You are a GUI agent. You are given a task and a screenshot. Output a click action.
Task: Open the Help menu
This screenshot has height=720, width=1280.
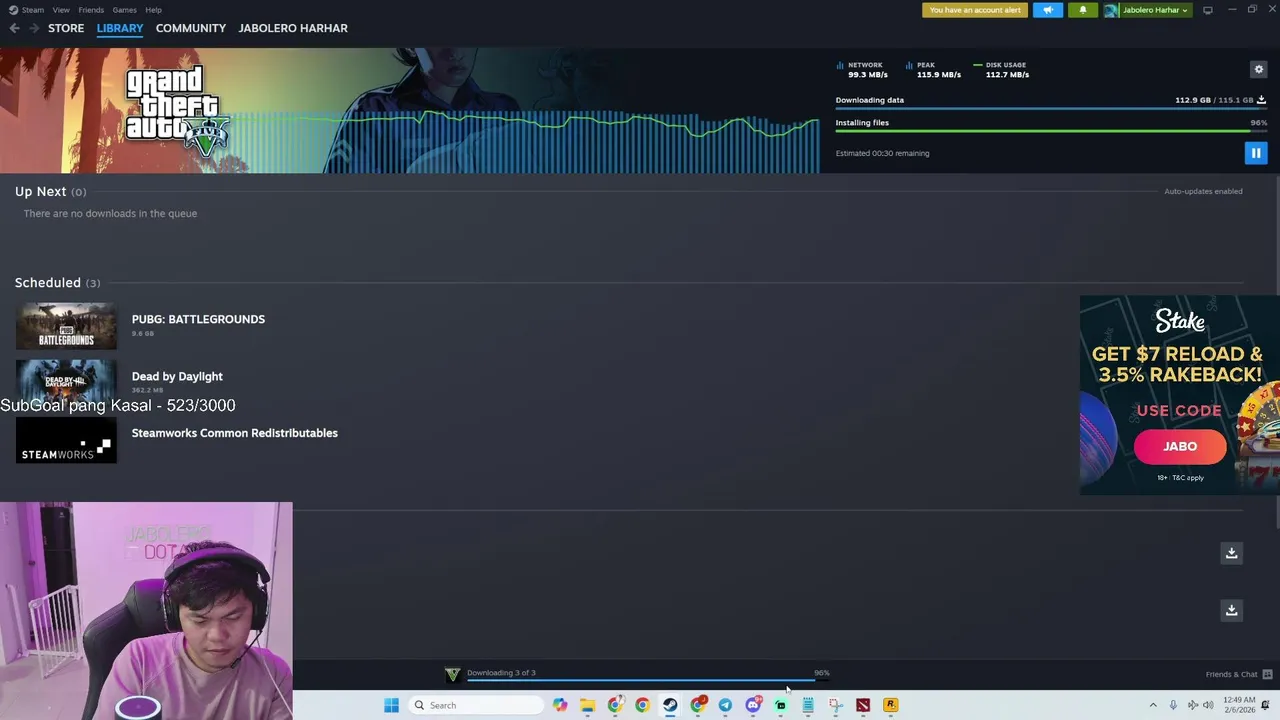click(x=153, y=10)
